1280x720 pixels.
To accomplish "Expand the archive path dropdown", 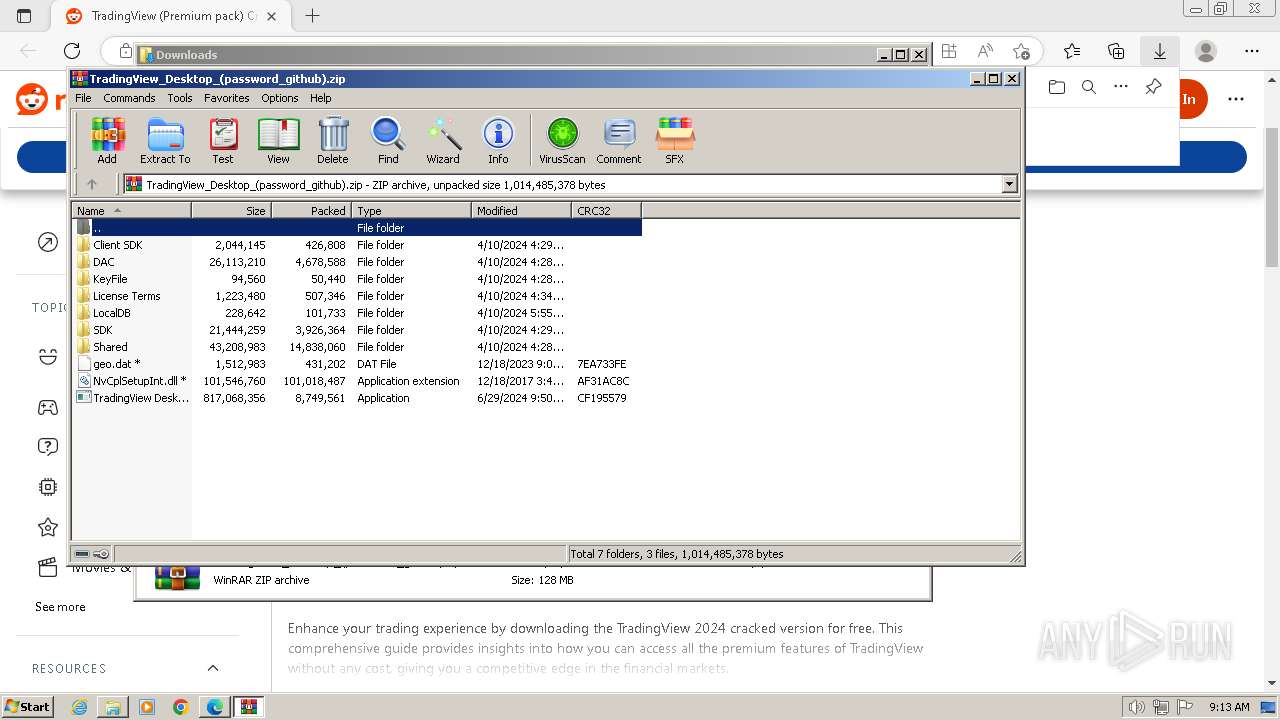I will (1009, 184).
